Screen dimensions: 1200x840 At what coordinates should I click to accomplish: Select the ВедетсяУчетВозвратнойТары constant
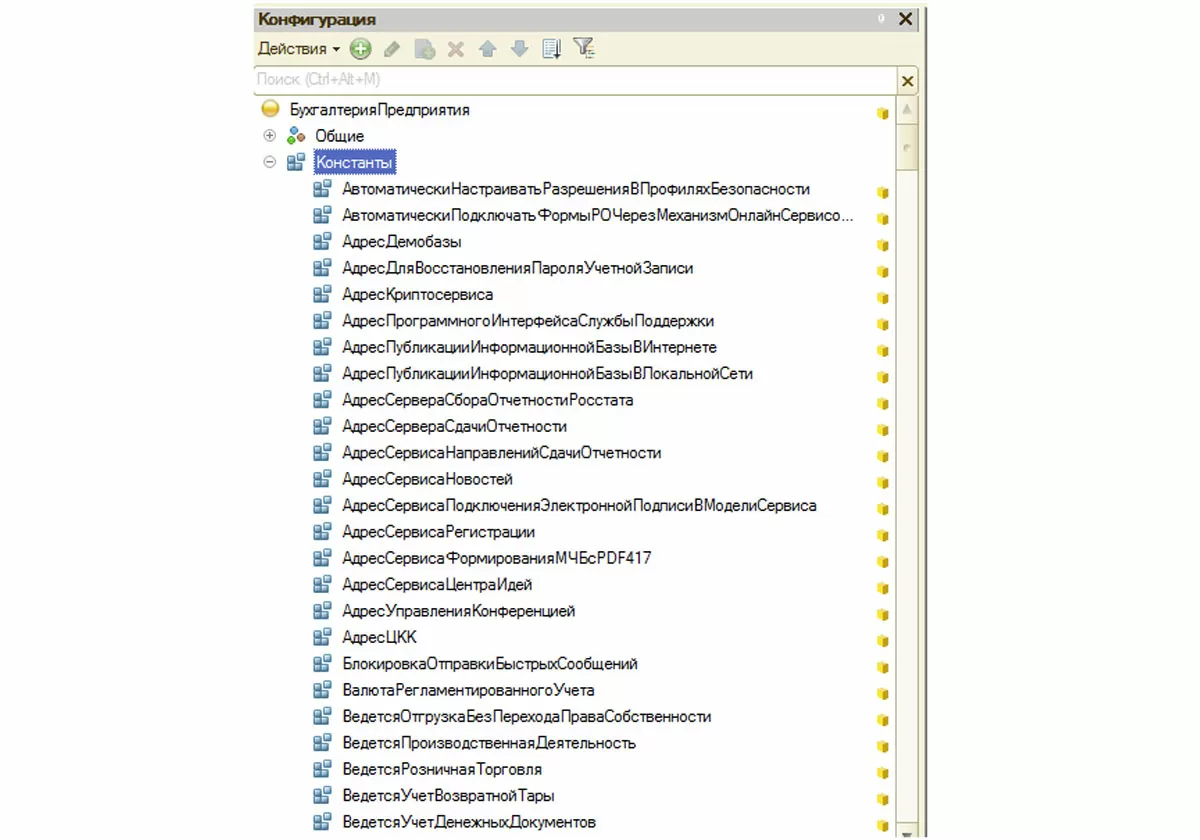click(448, 795)
